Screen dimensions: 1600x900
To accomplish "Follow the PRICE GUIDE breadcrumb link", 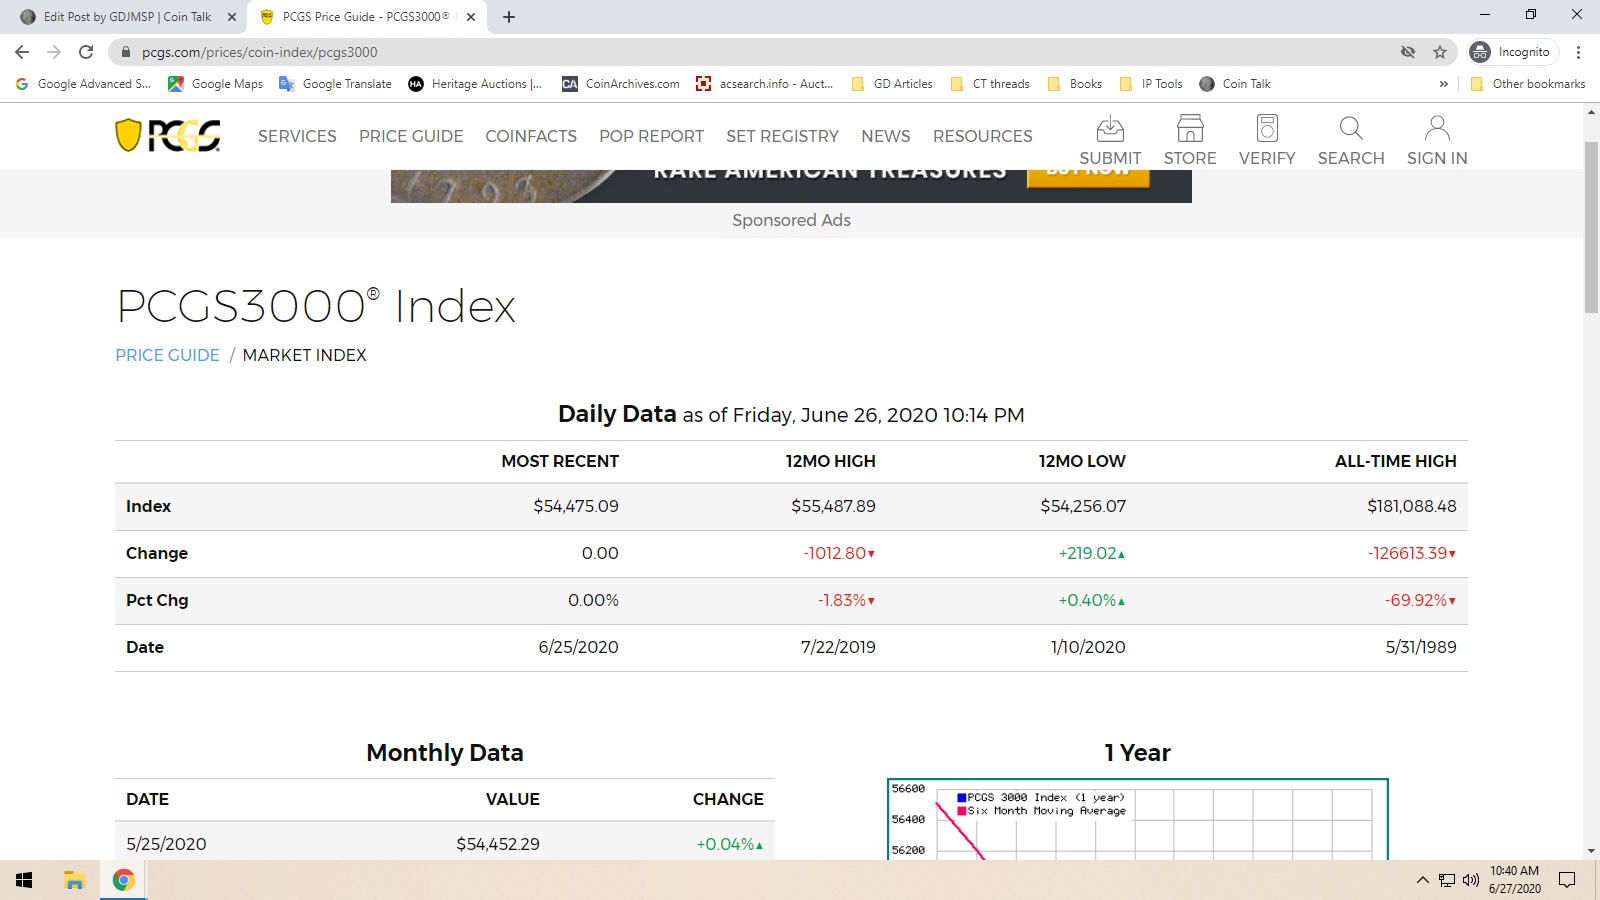I will pos(167,355).
